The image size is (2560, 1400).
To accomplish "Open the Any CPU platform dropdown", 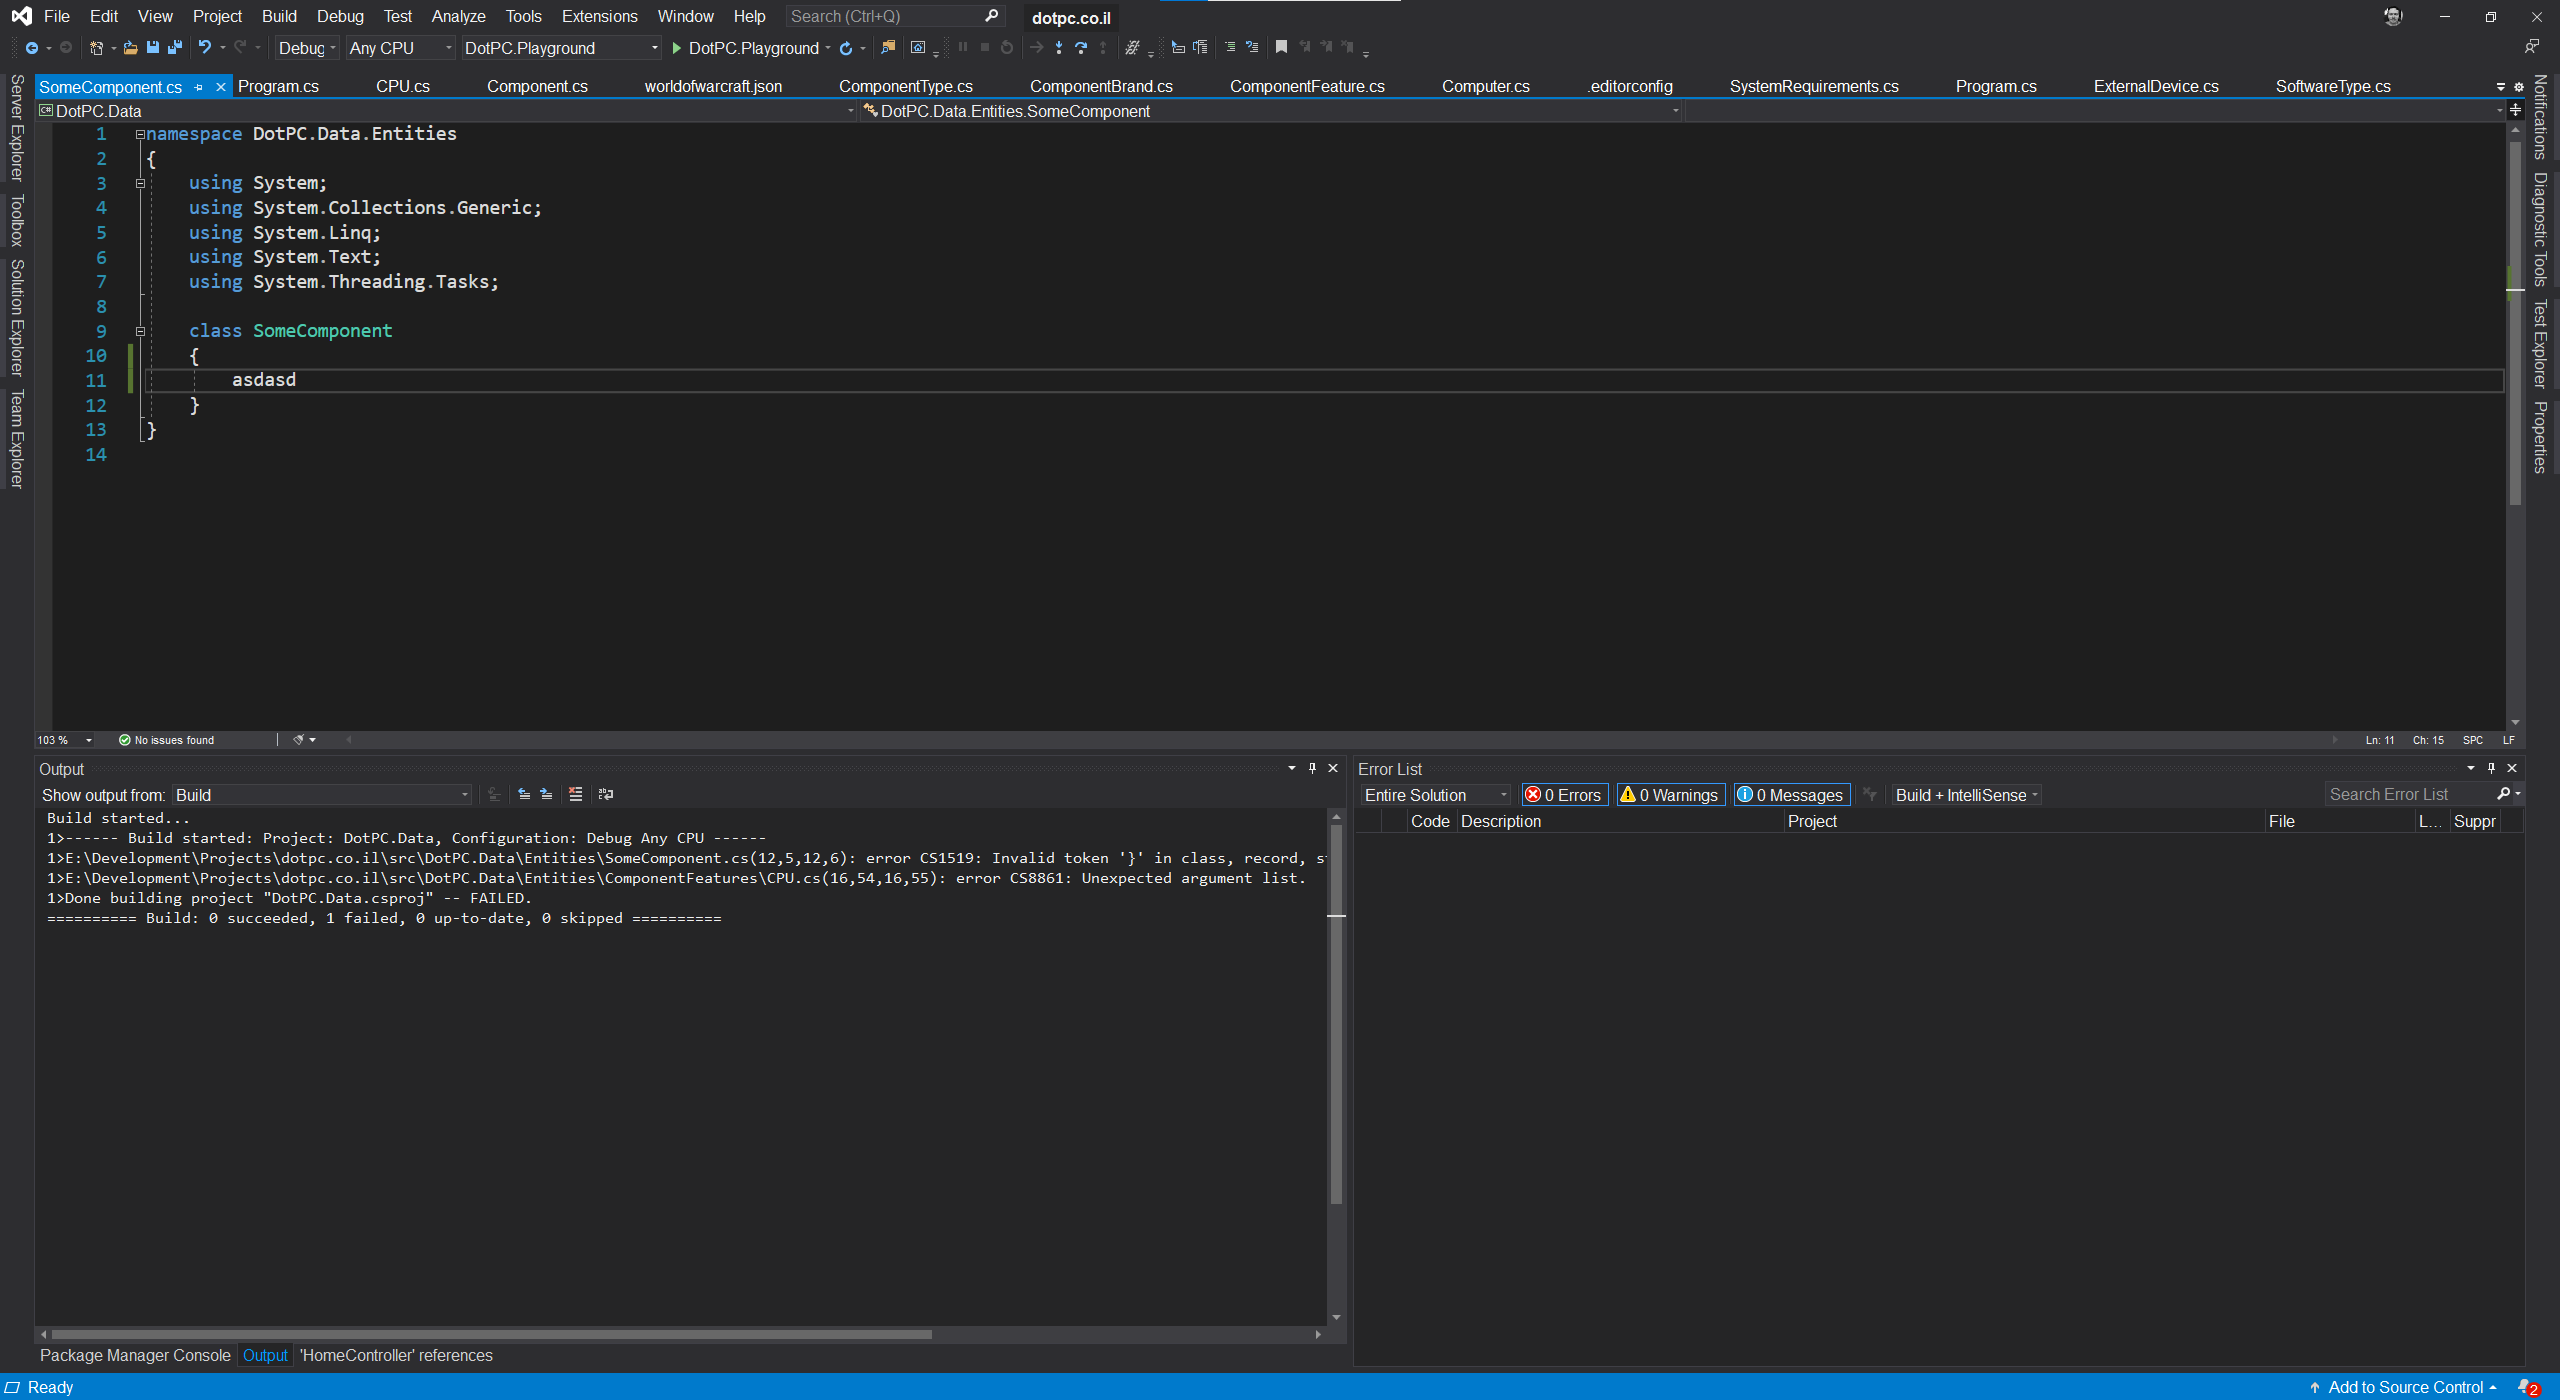I will coord(401,48).
